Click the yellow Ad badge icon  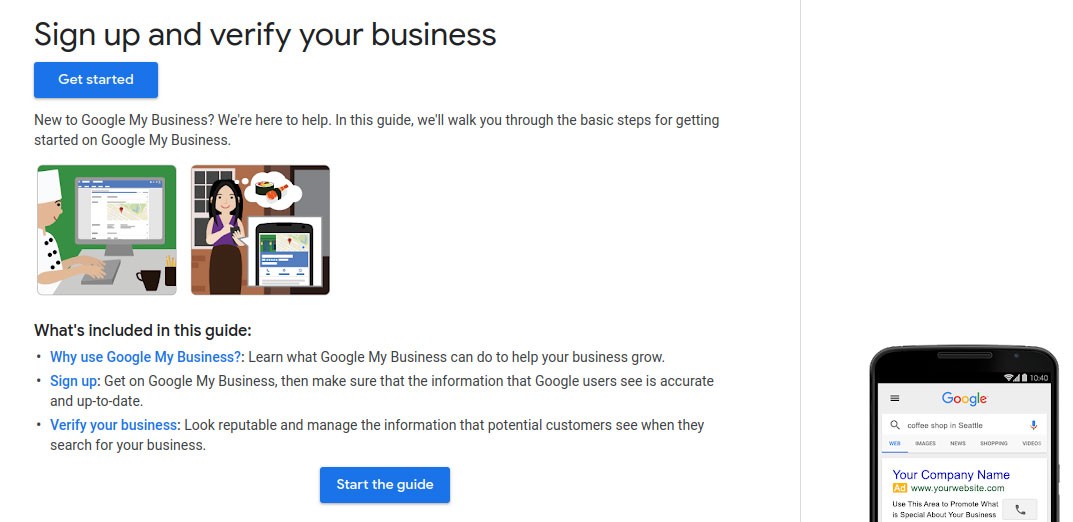(x=900, y=488)
